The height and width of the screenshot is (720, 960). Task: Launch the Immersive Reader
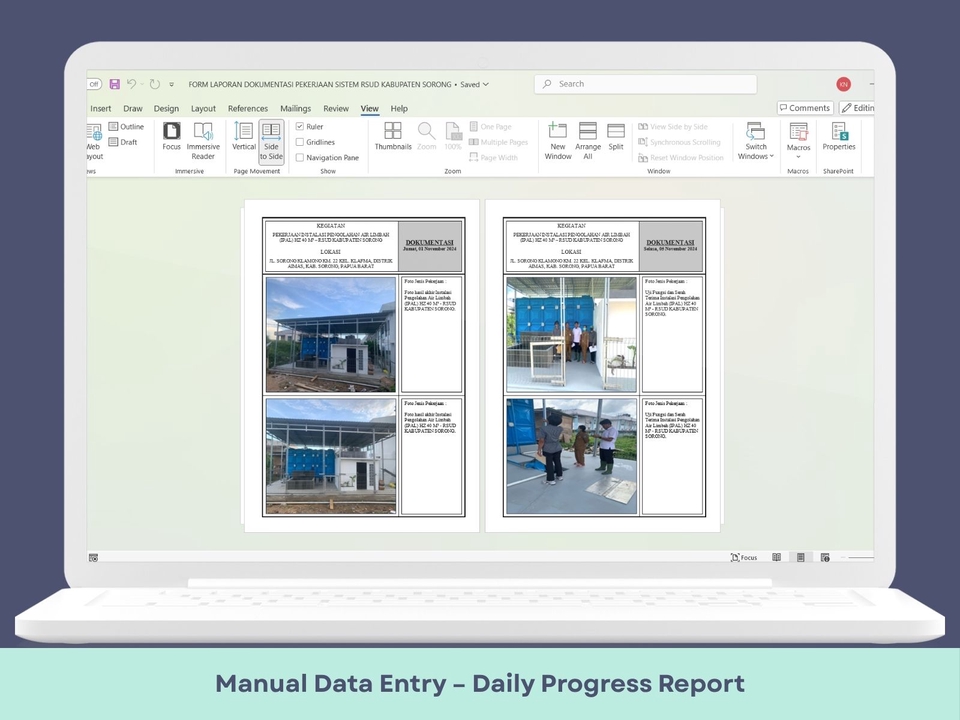click(x=203, y=138)
